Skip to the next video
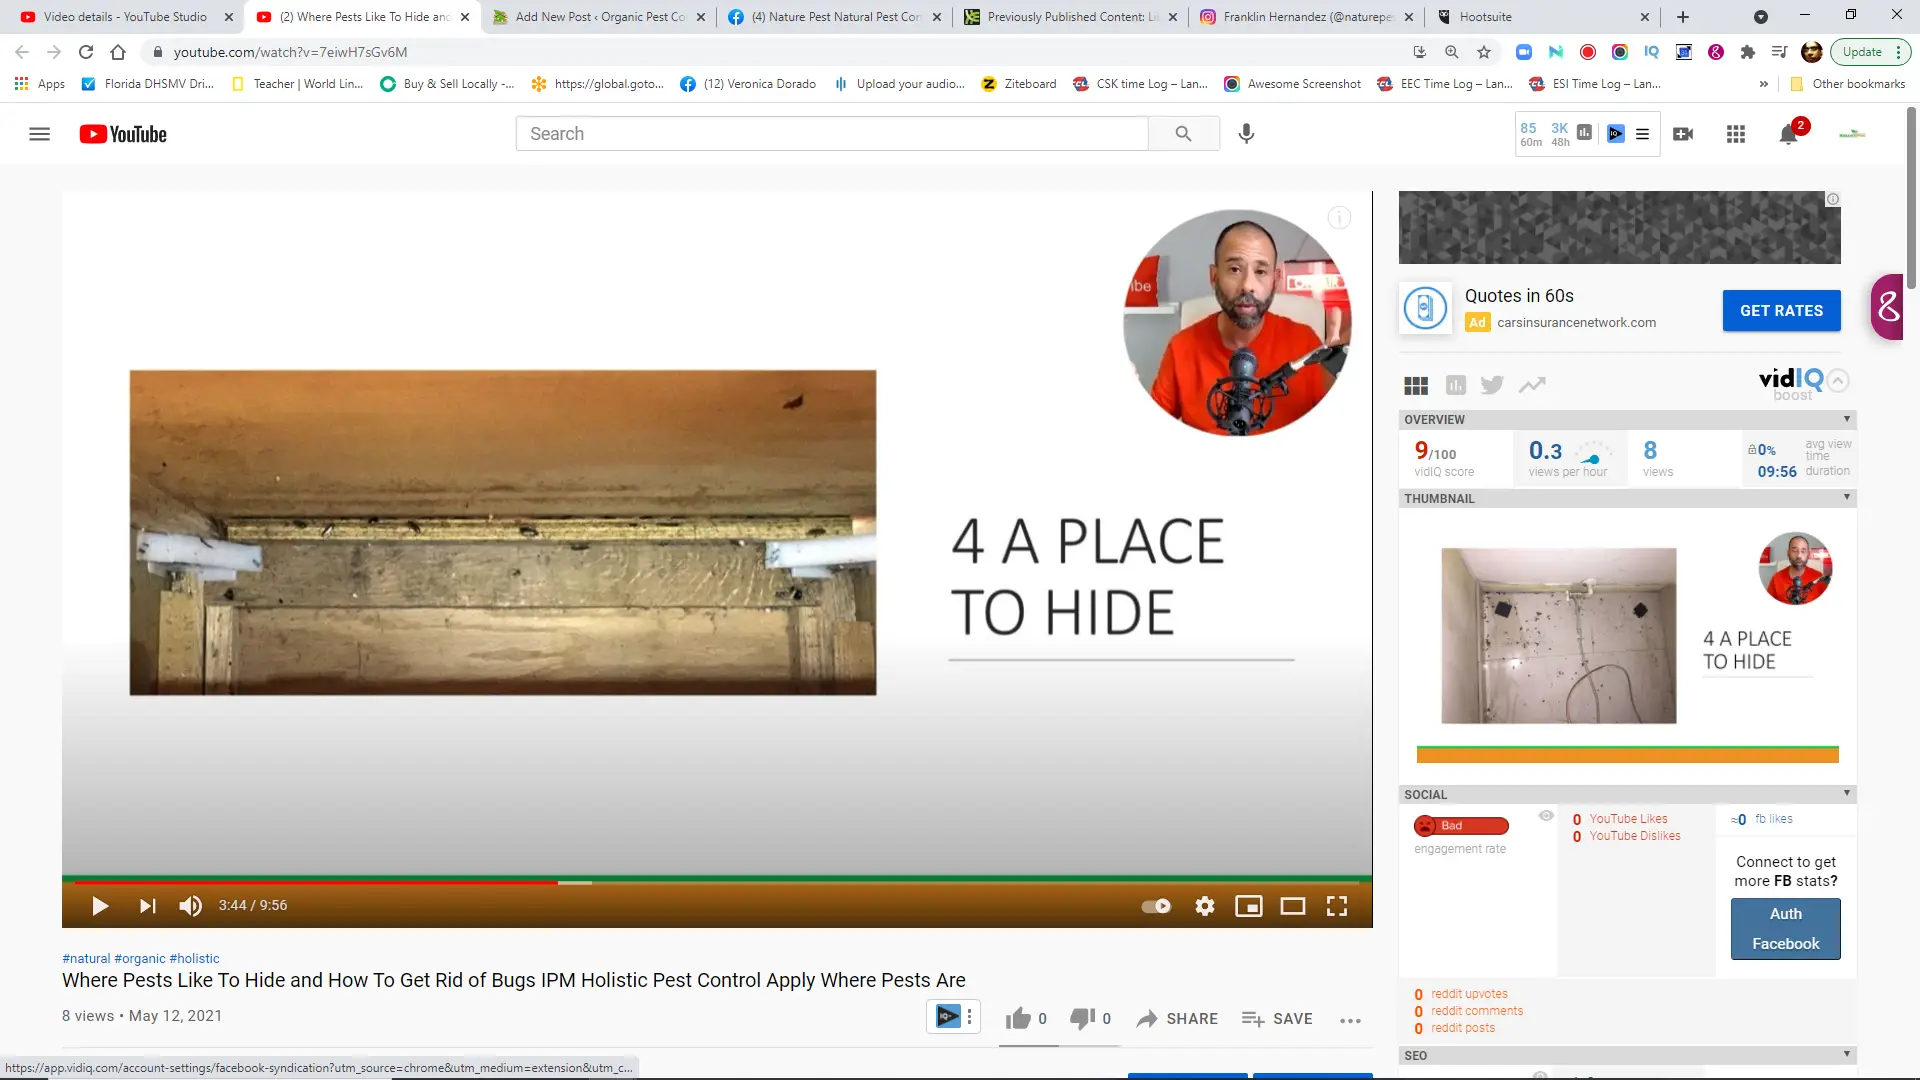 coord(148,906)
